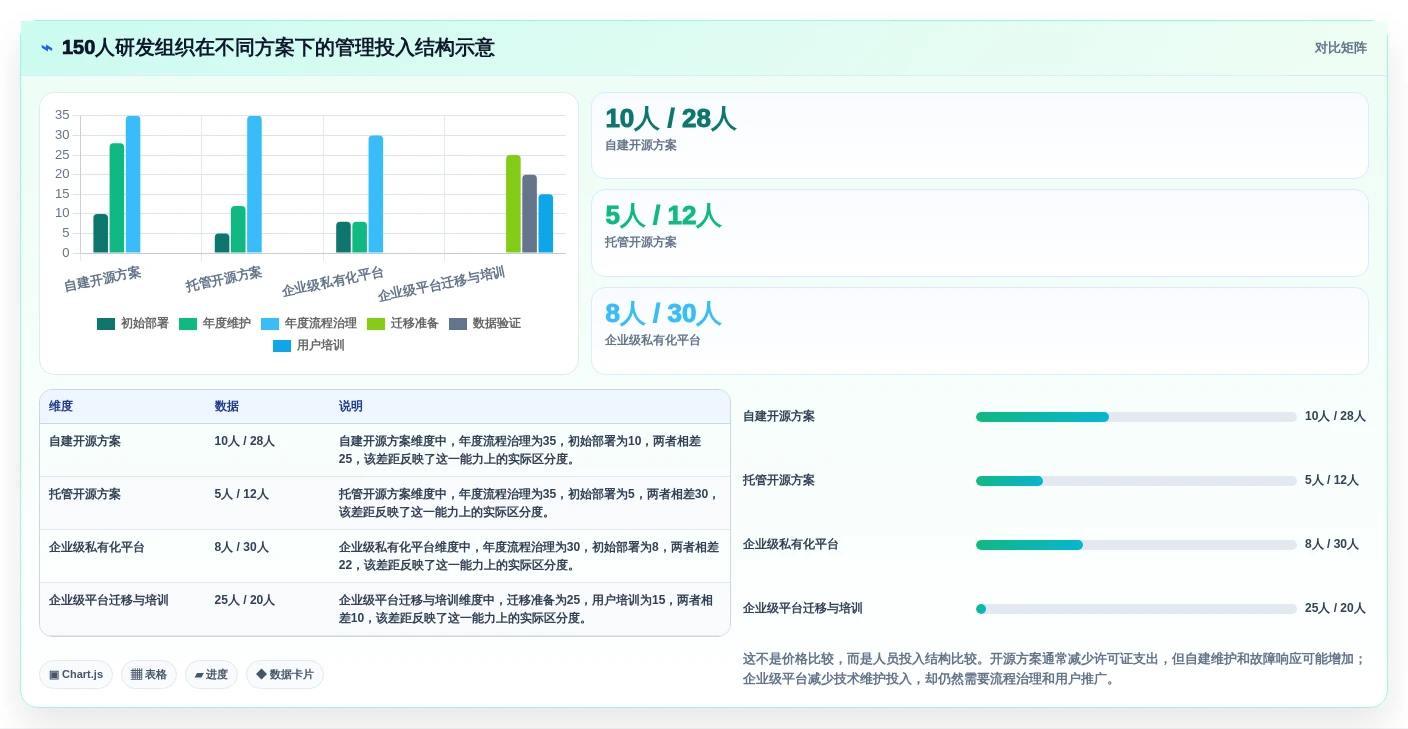Toggle 数据验证 legend item
This screenshot has height=729, width=1408.
pos(485,324)
